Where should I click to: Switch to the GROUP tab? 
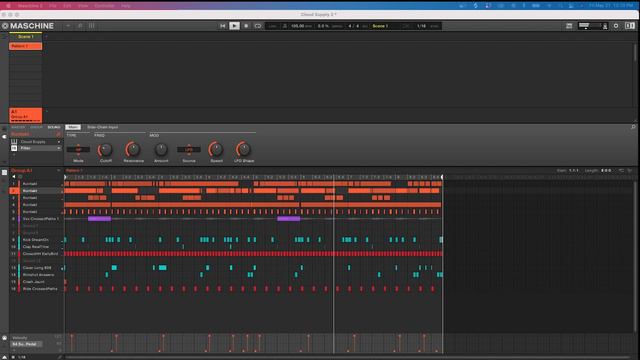click(36, 127)
